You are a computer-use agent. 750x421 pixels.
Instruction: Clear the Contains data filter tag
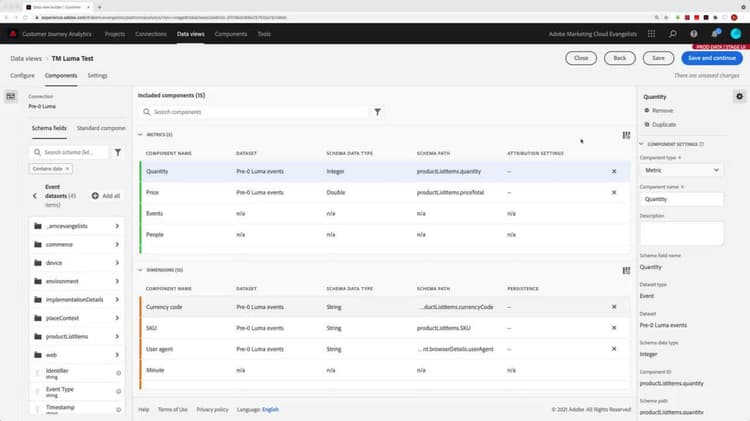[x=67, y=169]
